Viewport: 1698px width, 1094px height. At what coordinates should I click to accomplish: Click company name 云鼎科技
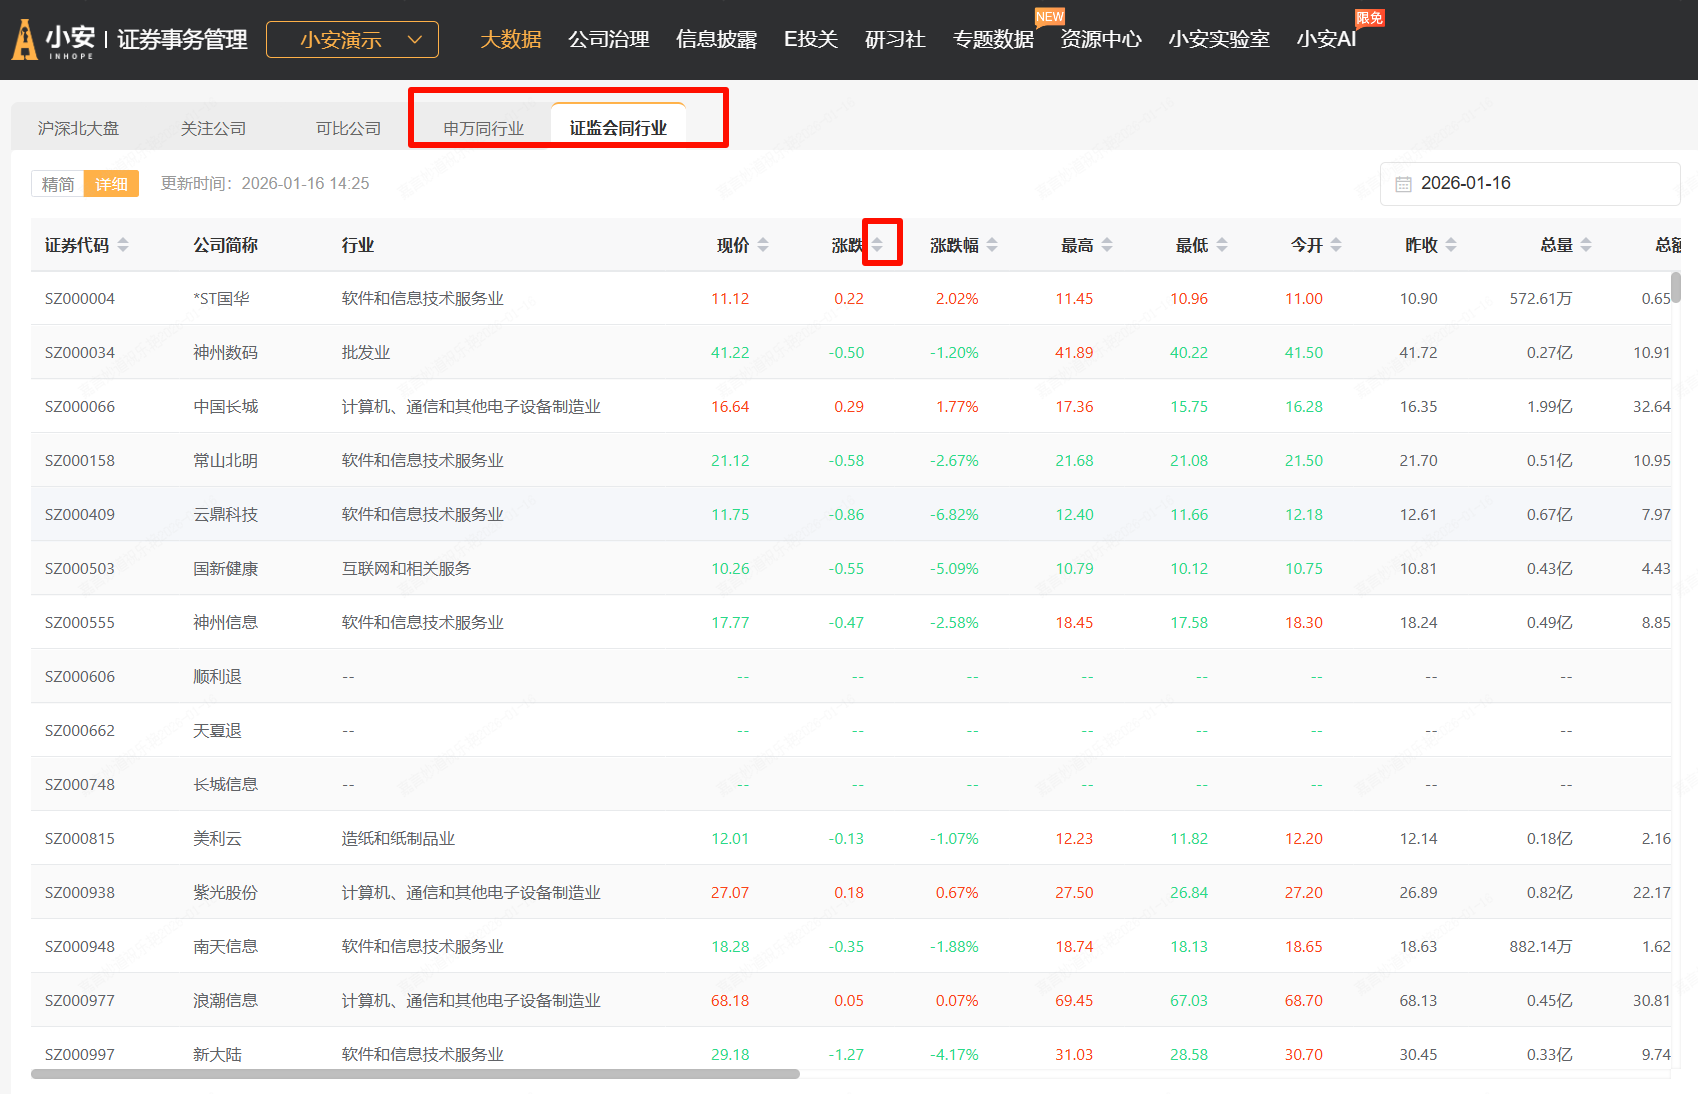point(225,514)
